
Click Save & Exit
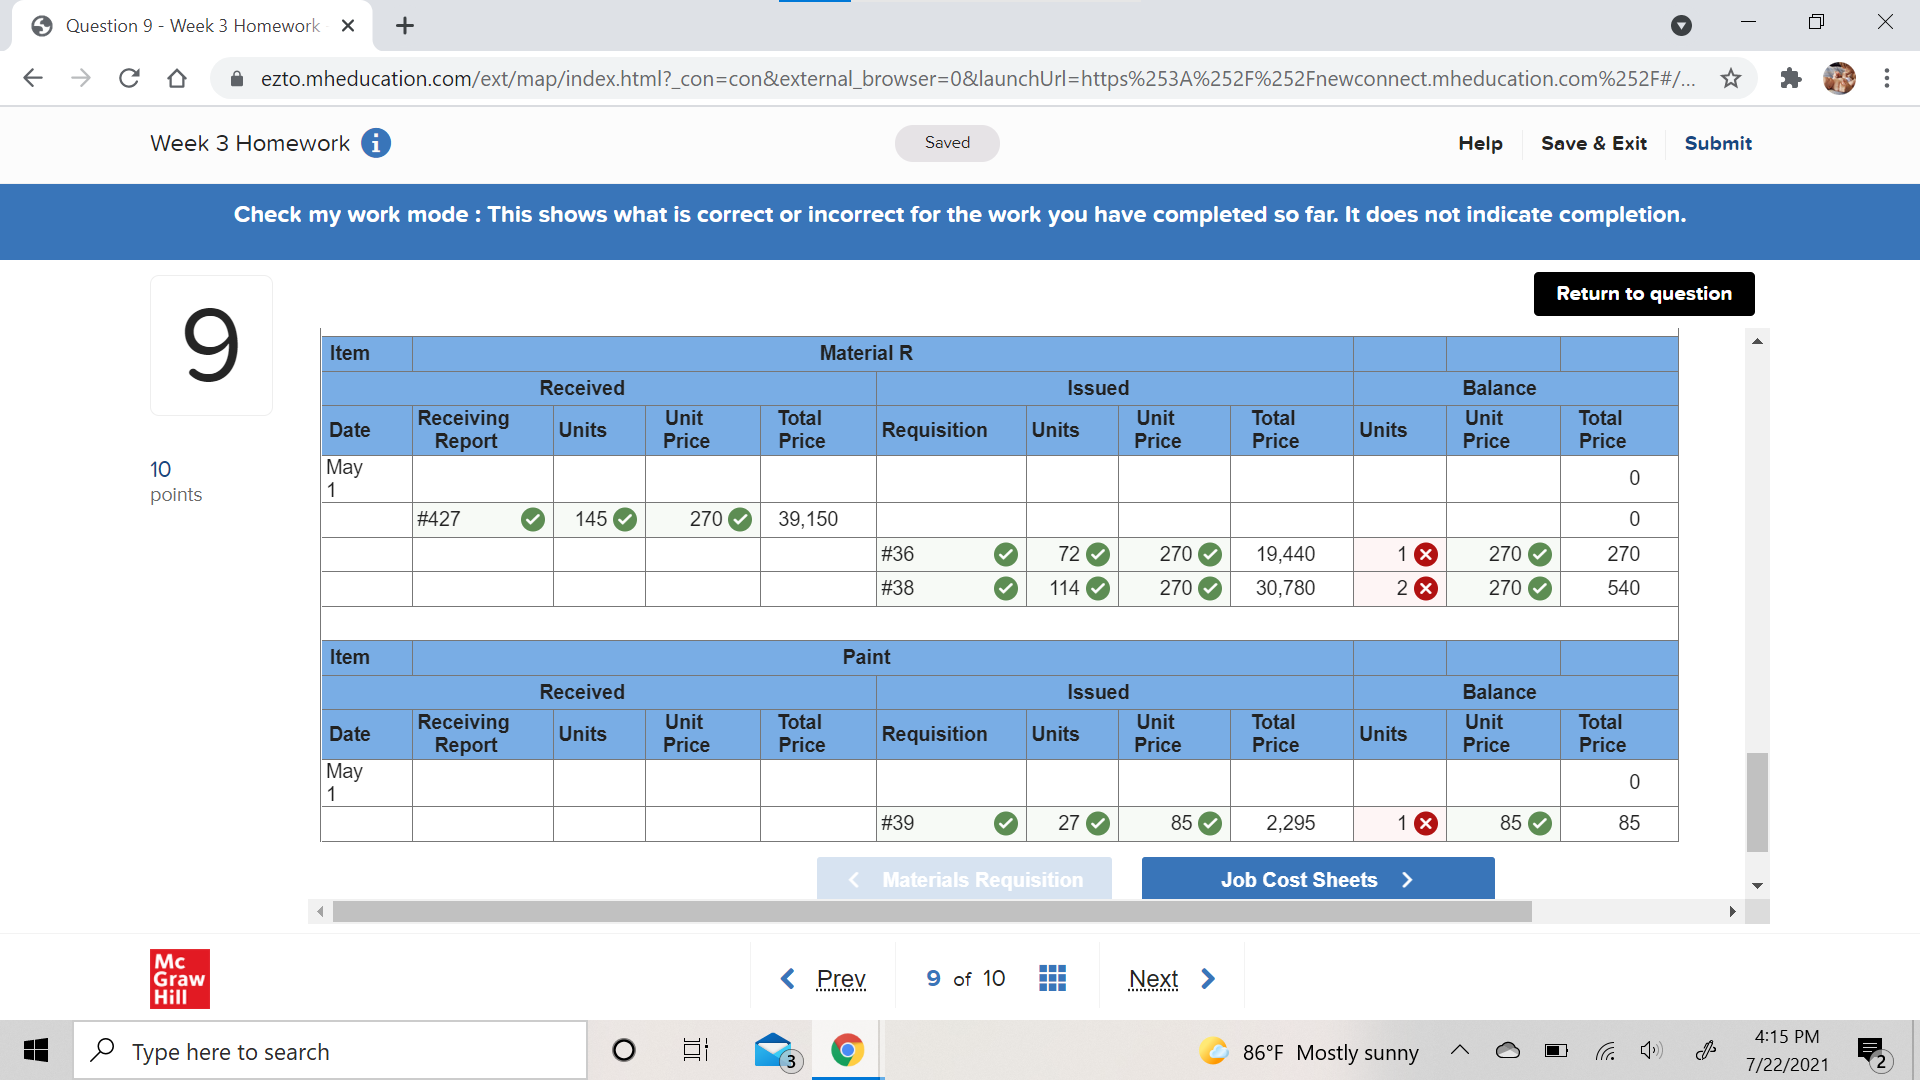pyautogui.click(x=1593, y=143)
